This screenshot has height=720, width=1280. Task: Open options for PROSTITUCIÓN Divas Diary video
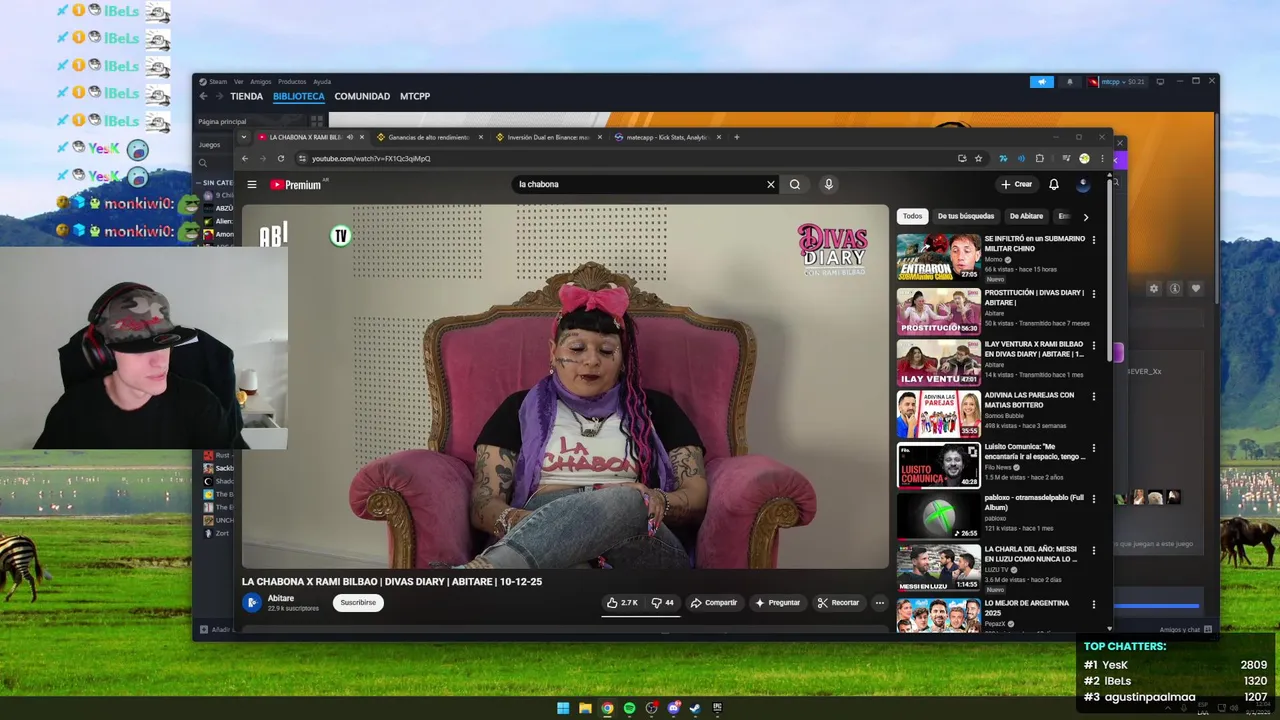point(1094,294)
